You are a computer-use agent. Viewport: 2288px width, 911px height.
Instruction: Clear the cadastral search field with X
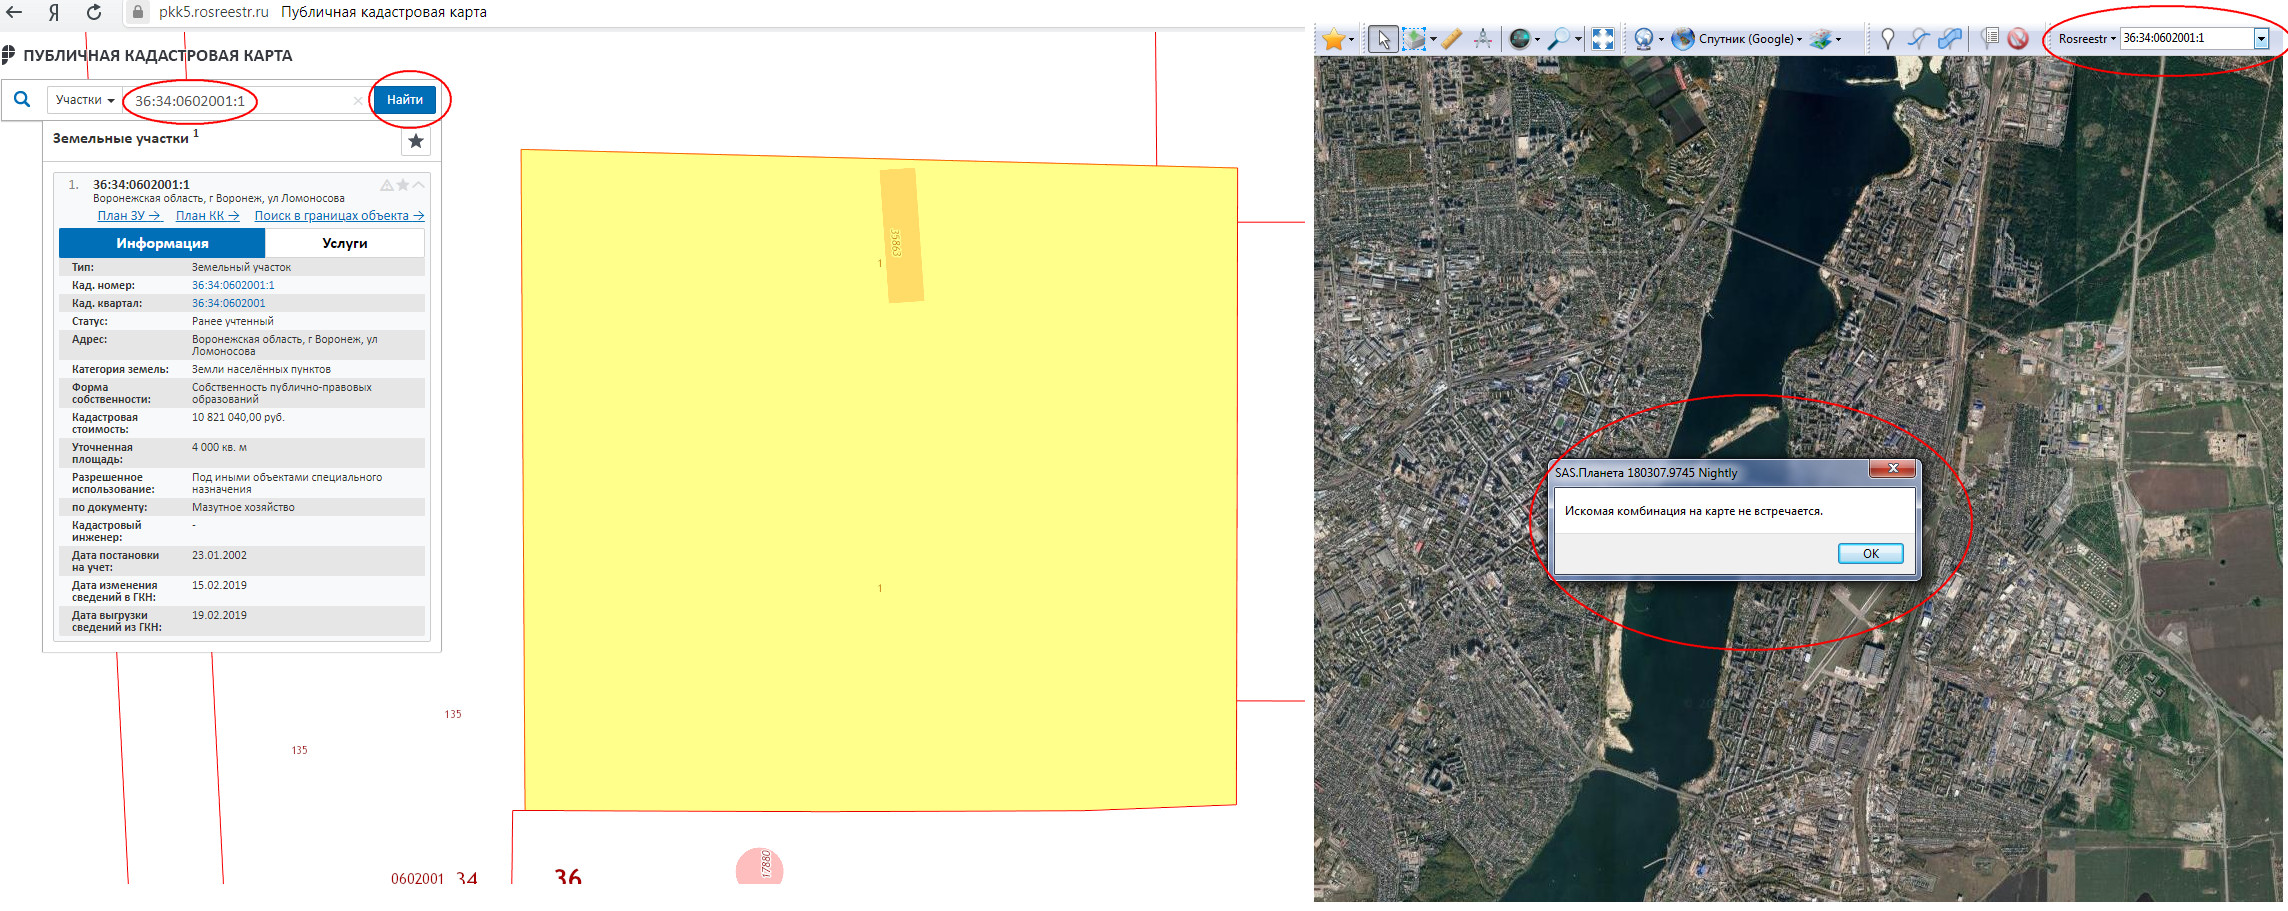tap(358, 101)
